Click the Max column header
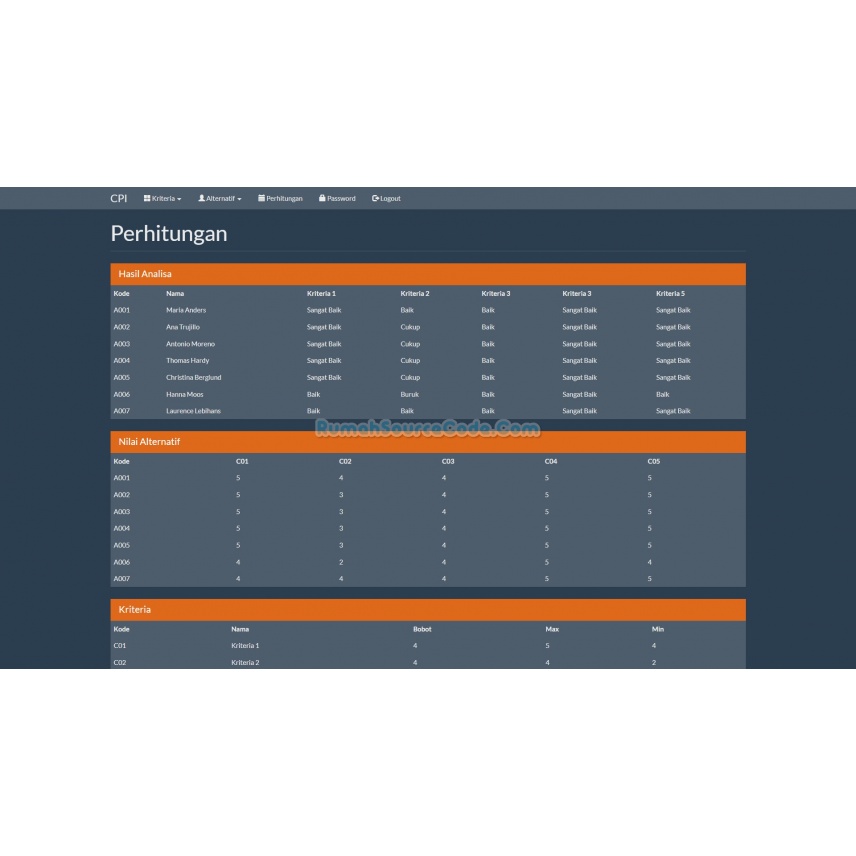 [552, 629]
